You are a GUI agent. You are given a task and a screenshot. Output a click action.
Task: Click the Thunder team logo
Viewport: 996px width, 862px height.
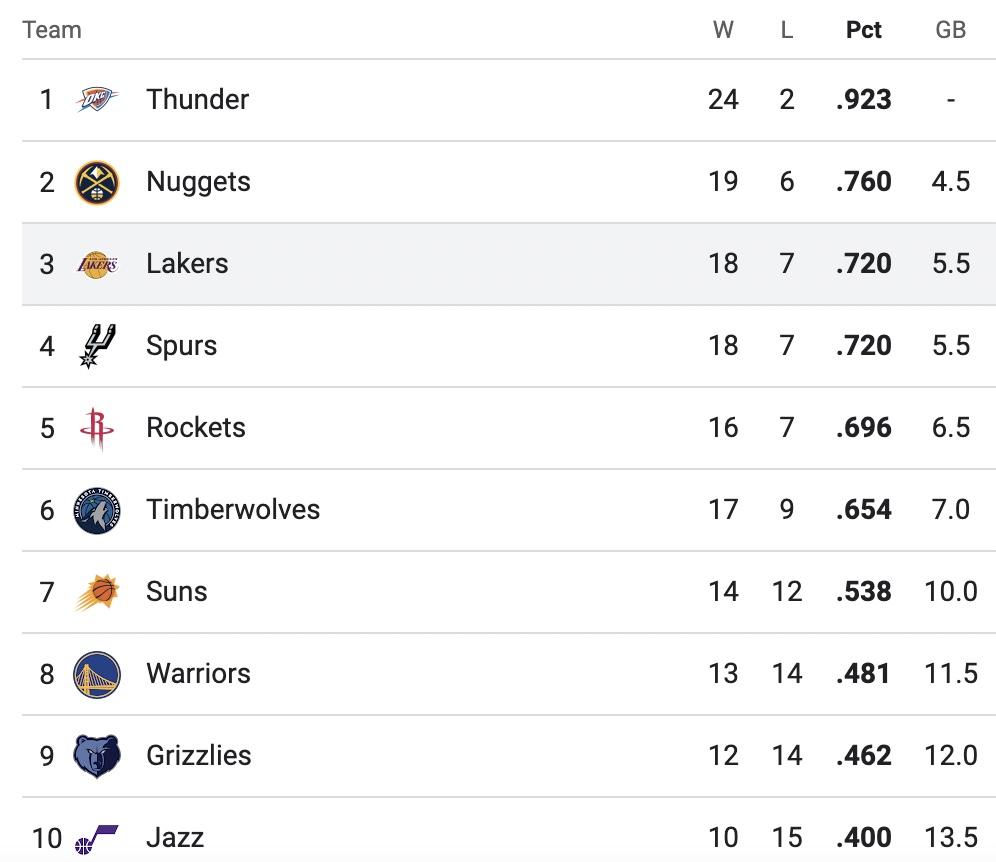(97, 100)
